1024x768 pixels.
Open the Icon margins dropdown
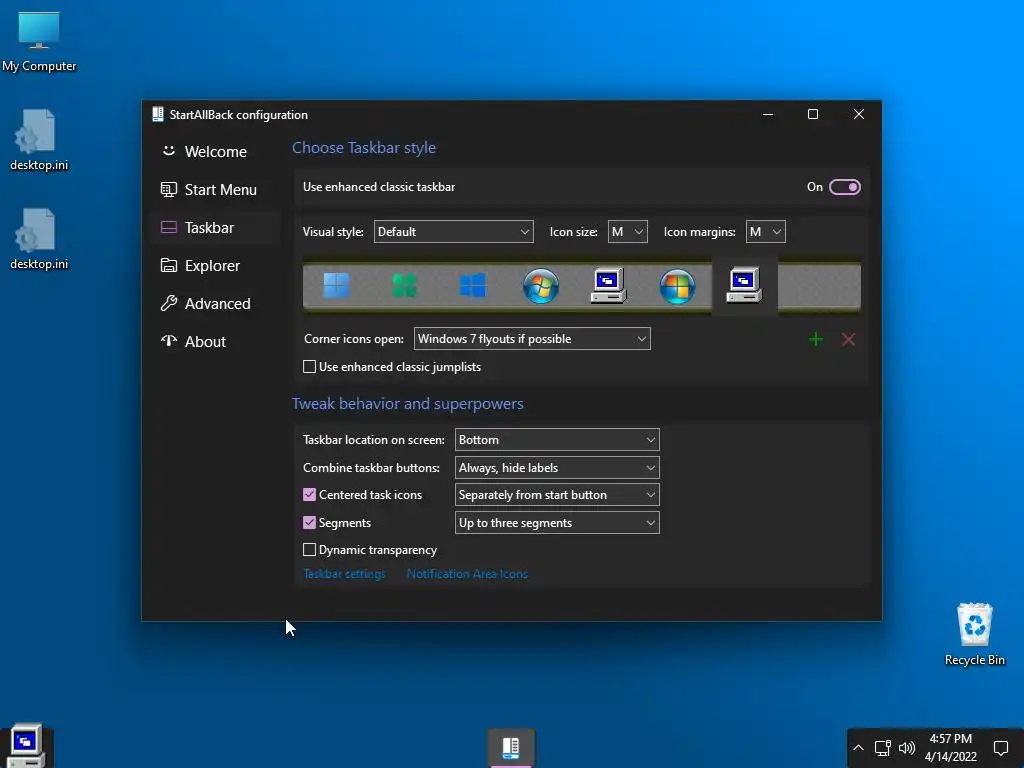coord(765,231)
